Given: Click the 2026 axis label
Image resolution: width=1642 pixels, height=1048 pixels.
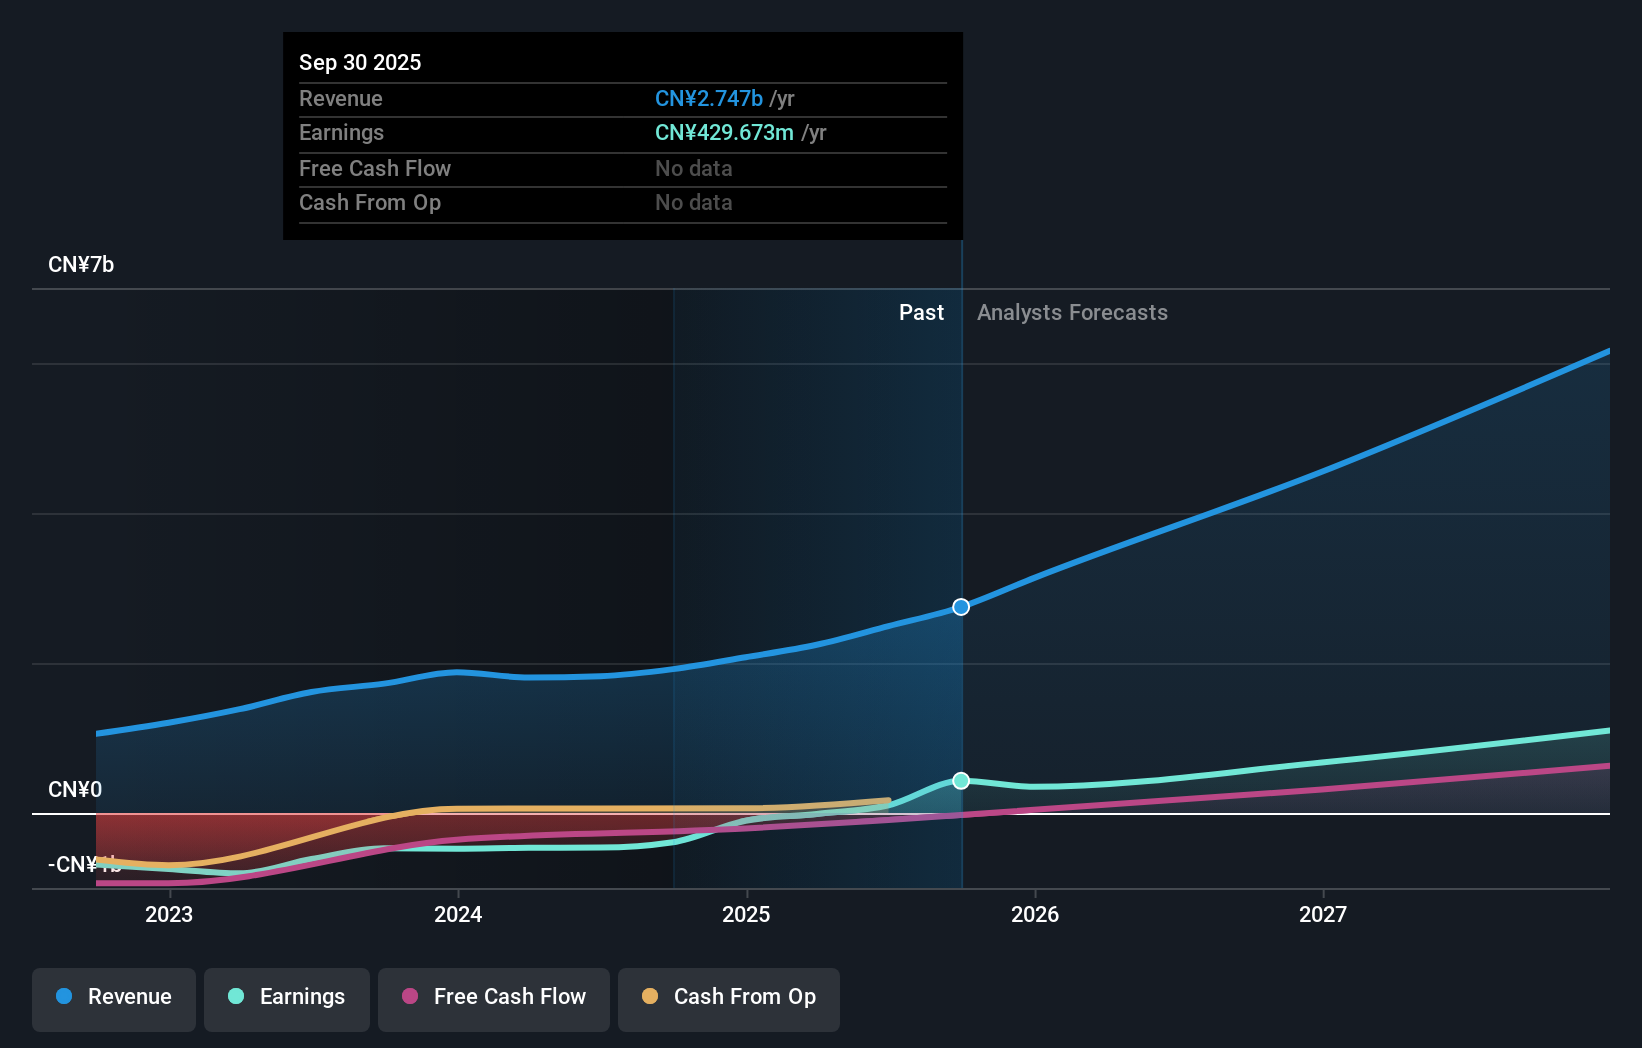Looking at the screenshot, I should (x=1036, y=914).
